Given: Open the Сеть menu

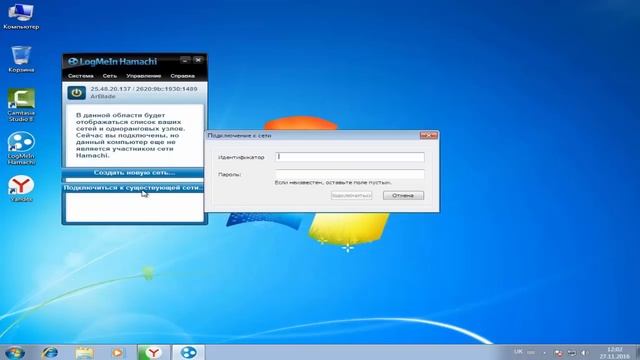Looking at the screenshot, I should point(109,76).
